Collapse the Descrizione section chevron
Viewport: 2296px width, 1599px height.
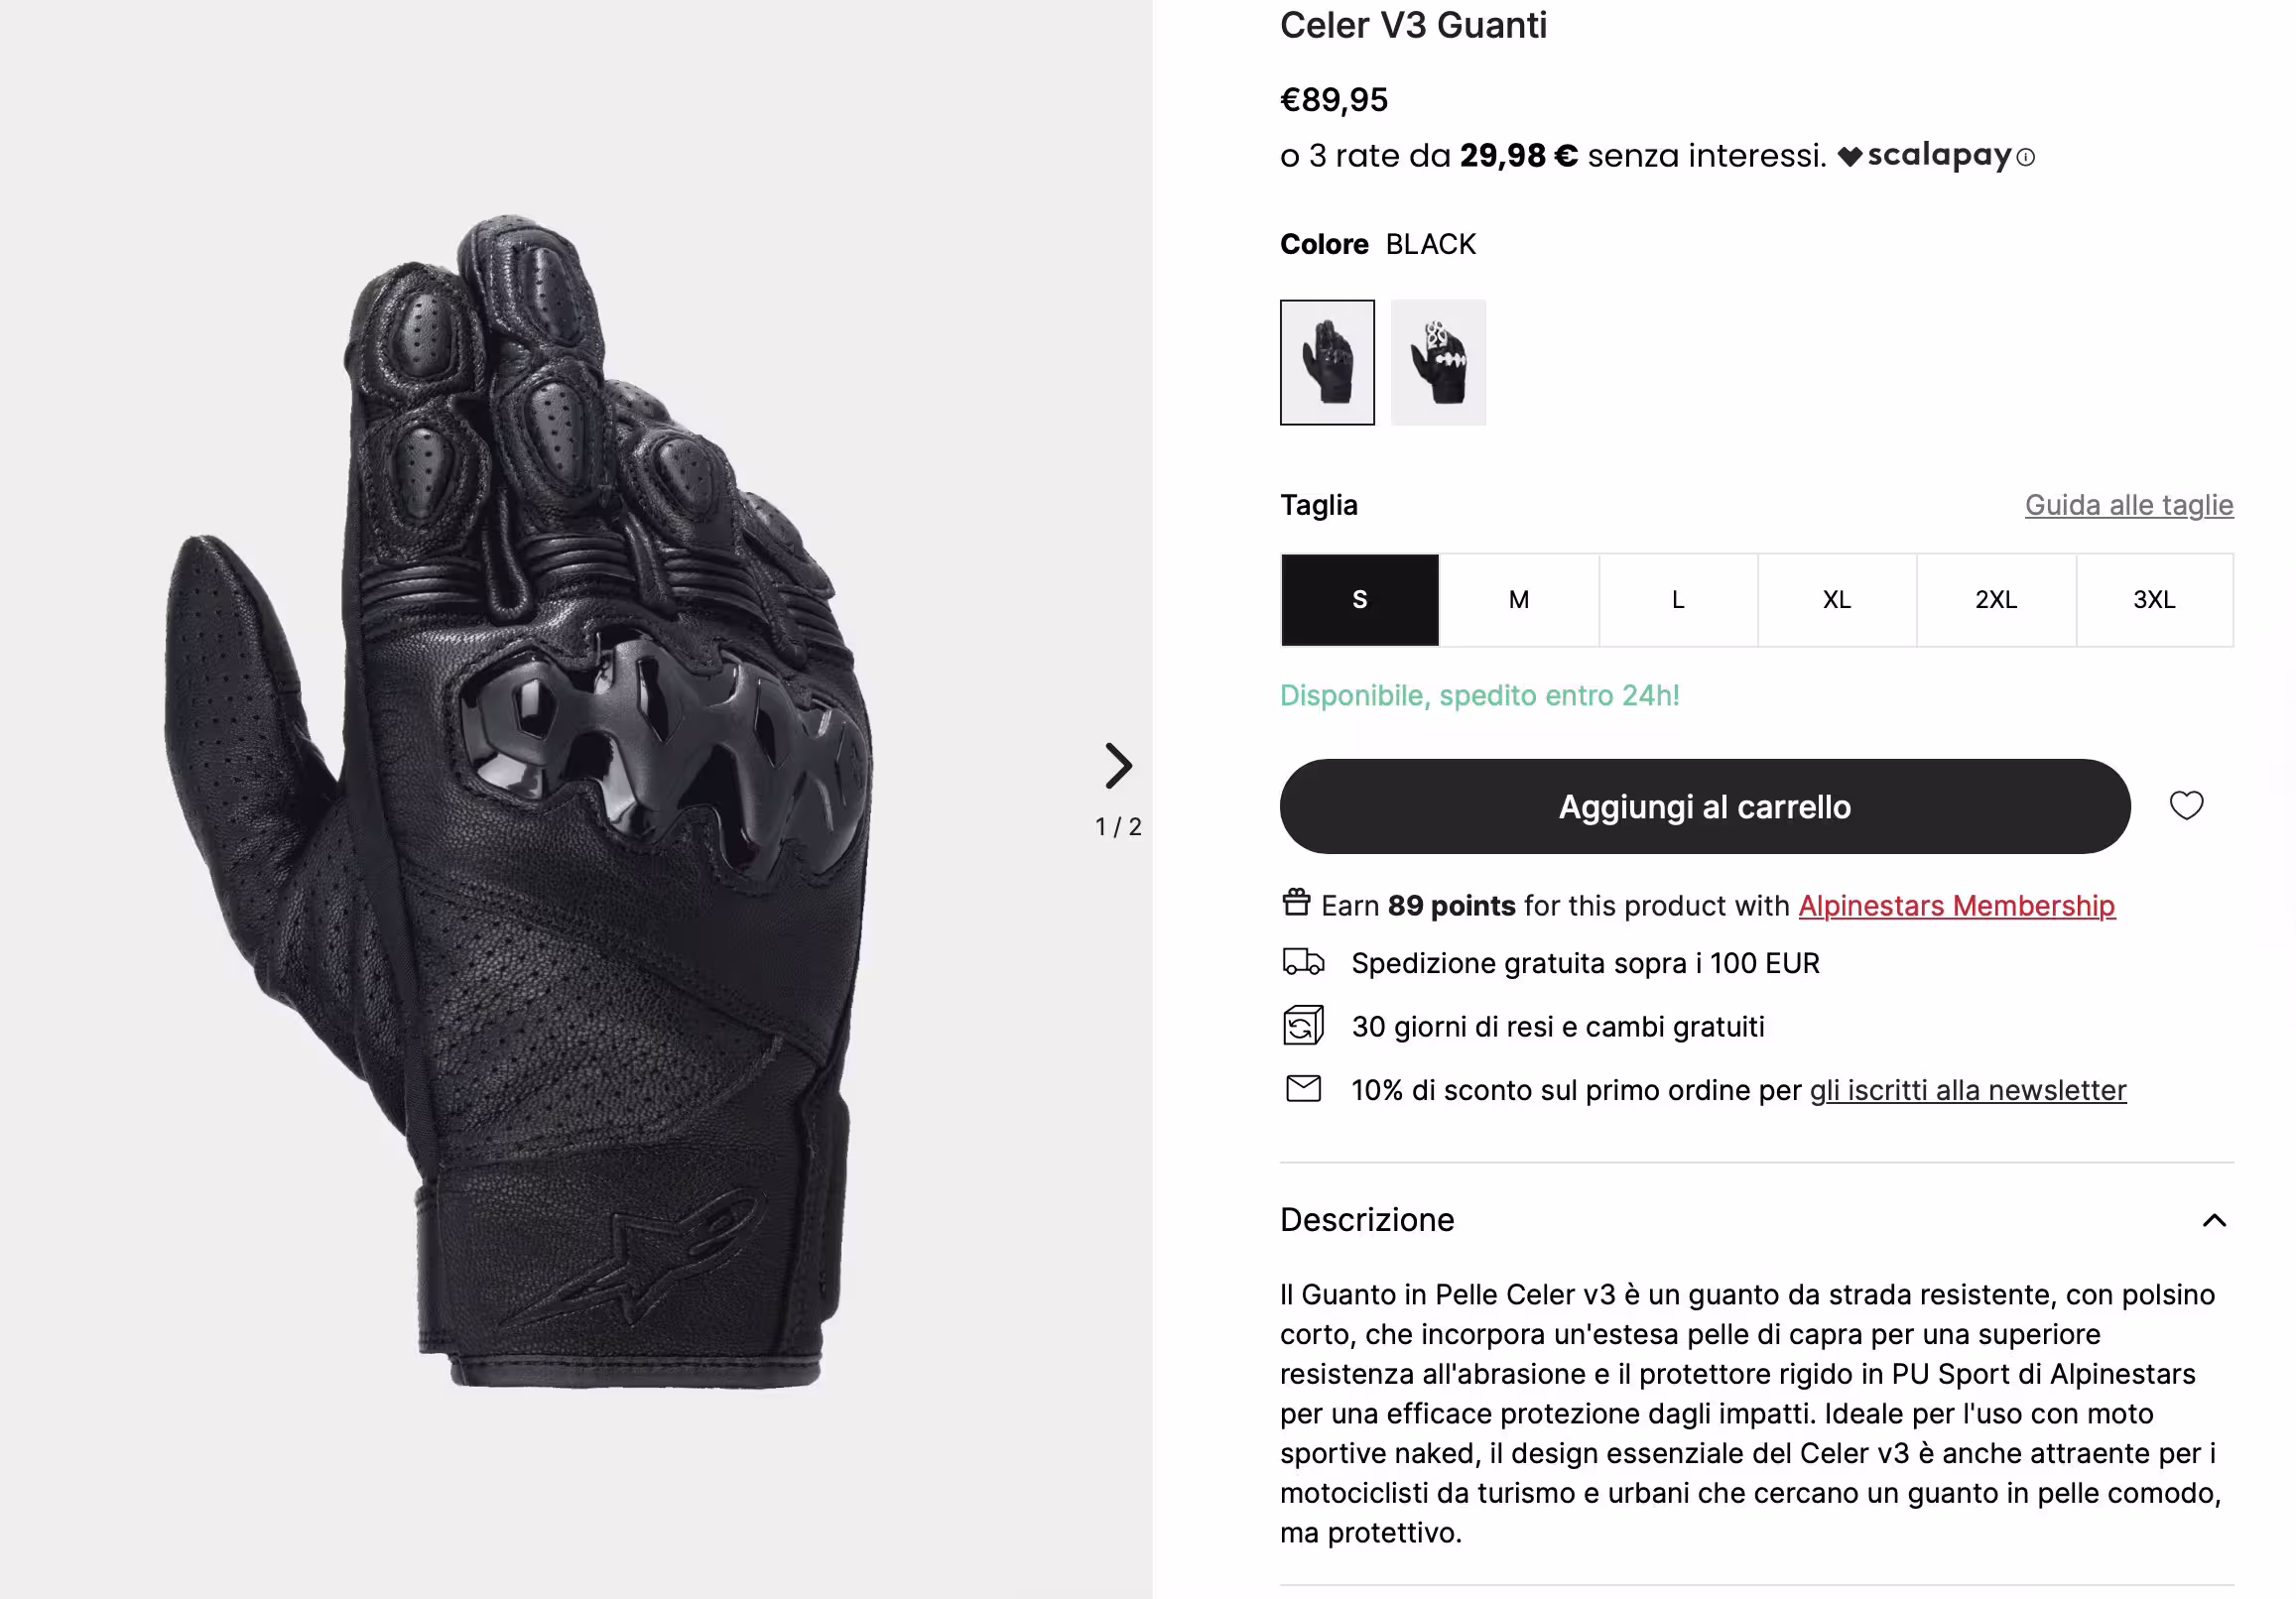tap(2214, 1220)
